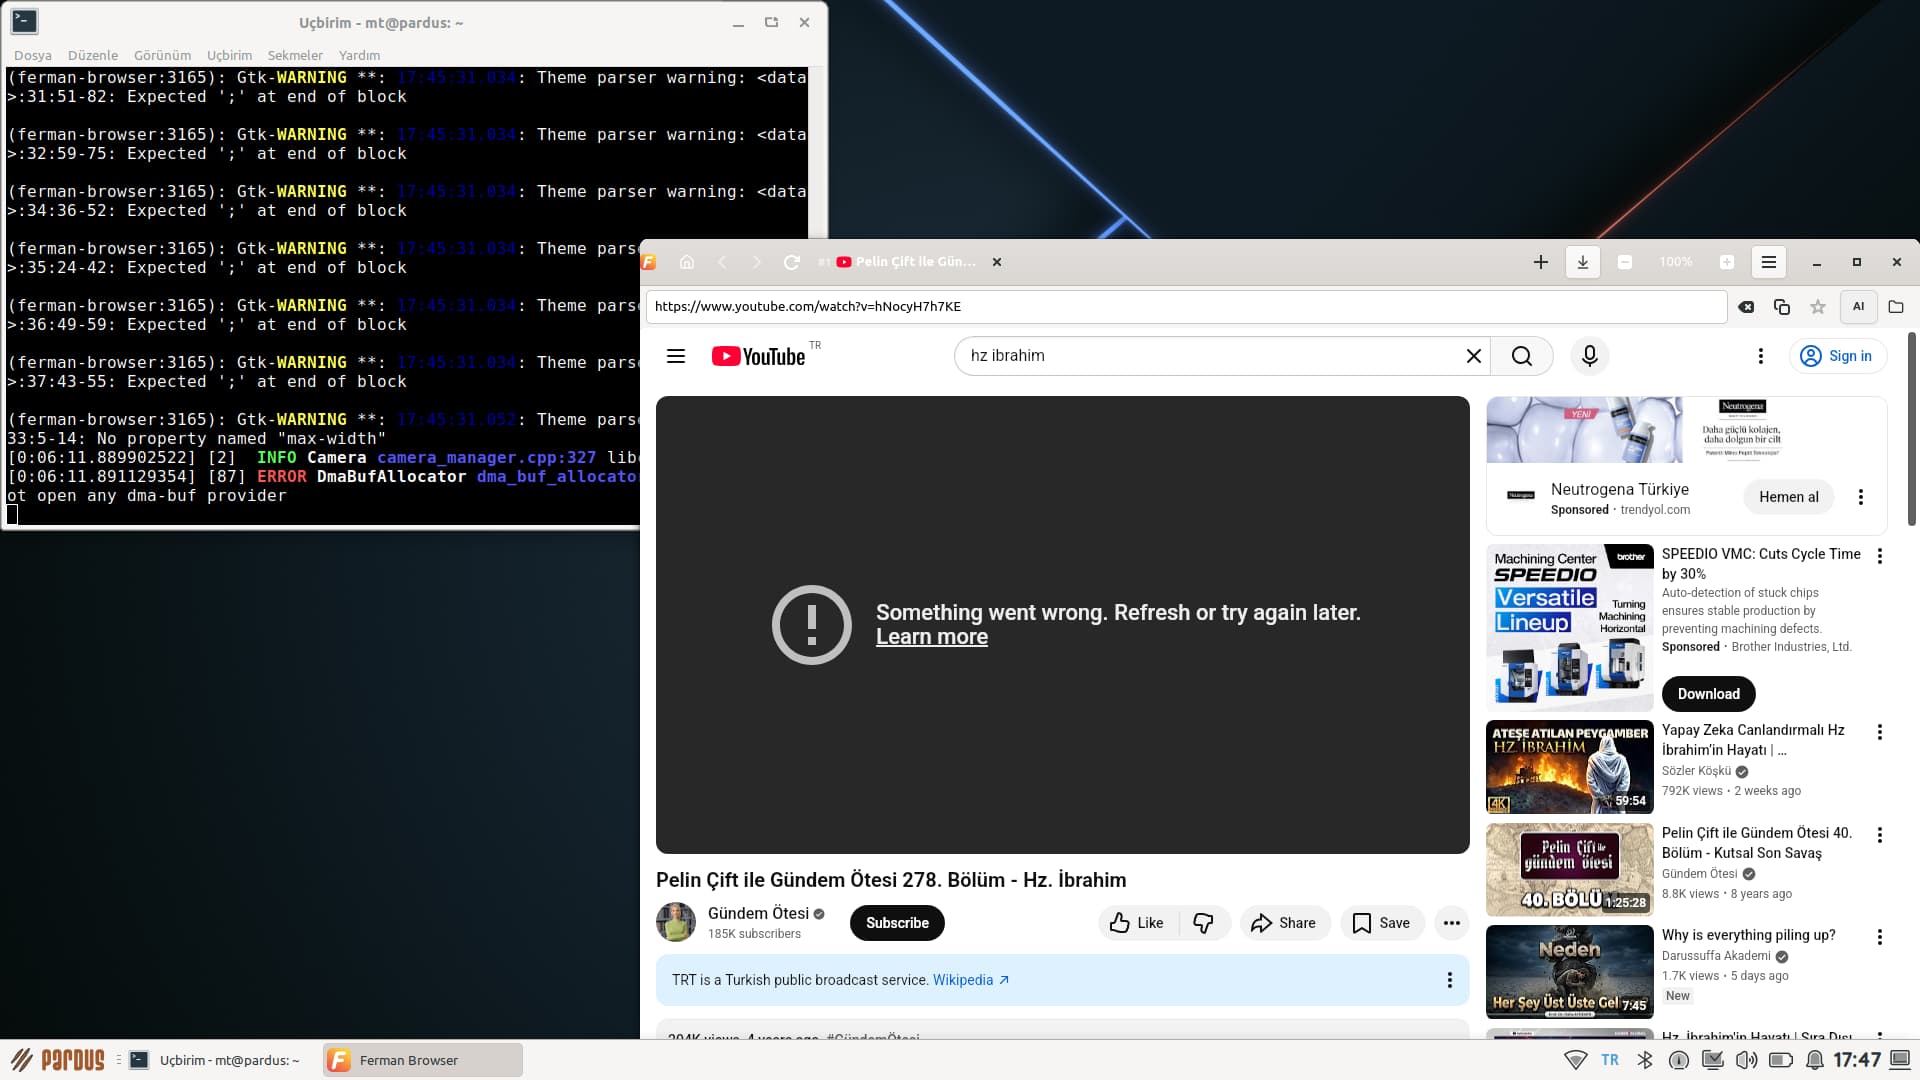
Task: Open the browser downloads button
Action: [x=1582, y=262]
